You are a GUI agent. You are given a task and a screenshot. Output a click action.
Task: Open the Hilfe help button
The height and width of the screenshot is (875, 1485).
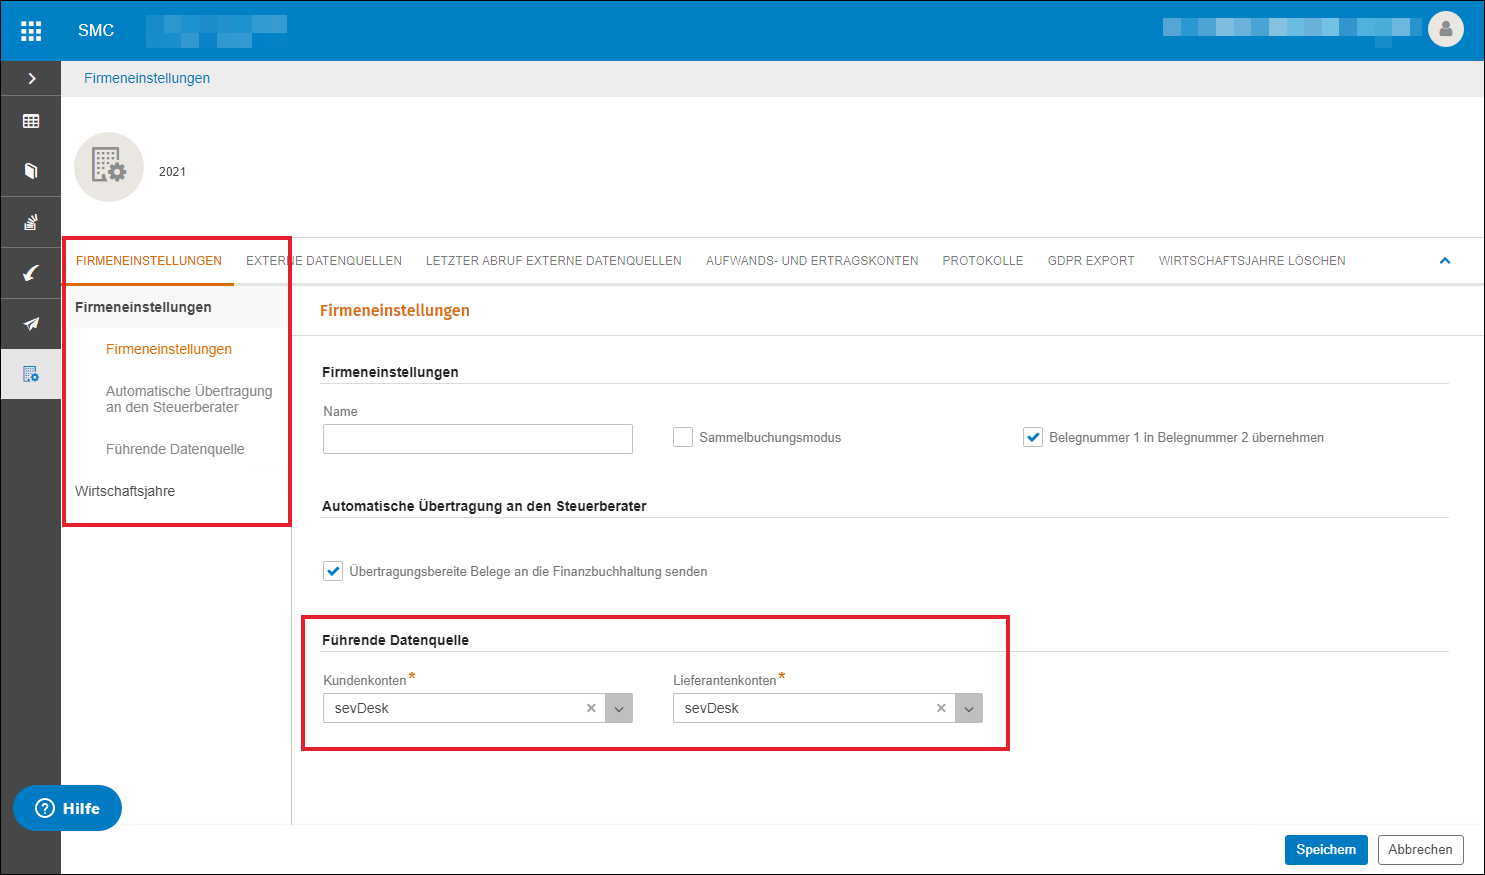67,808
